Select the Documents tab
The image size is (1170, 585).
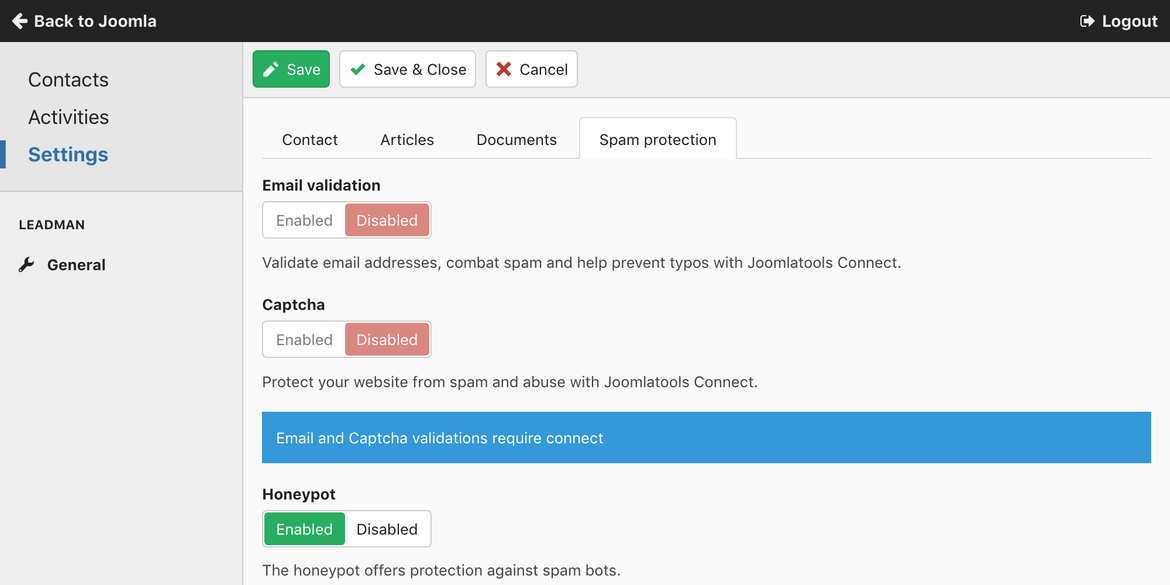click(x=516, y=140)
